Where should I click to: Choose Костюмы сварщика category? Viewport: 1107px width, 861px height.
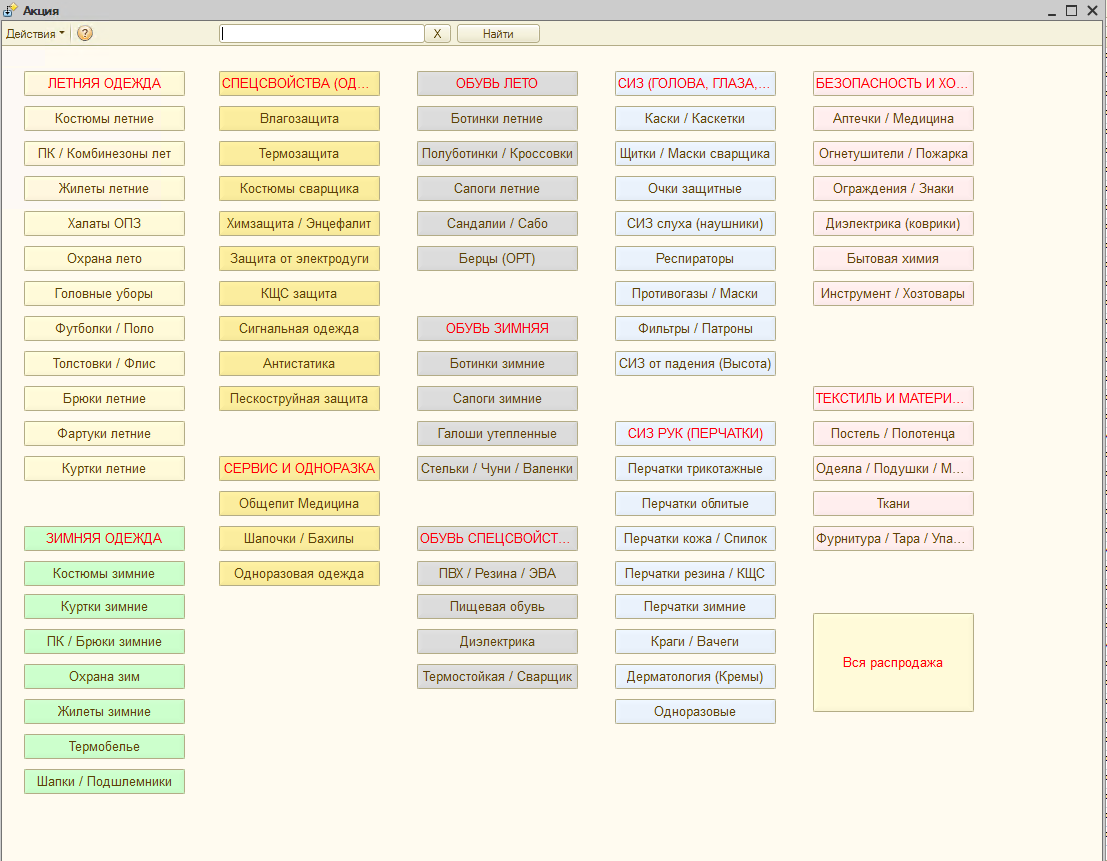tap(299, 189)
